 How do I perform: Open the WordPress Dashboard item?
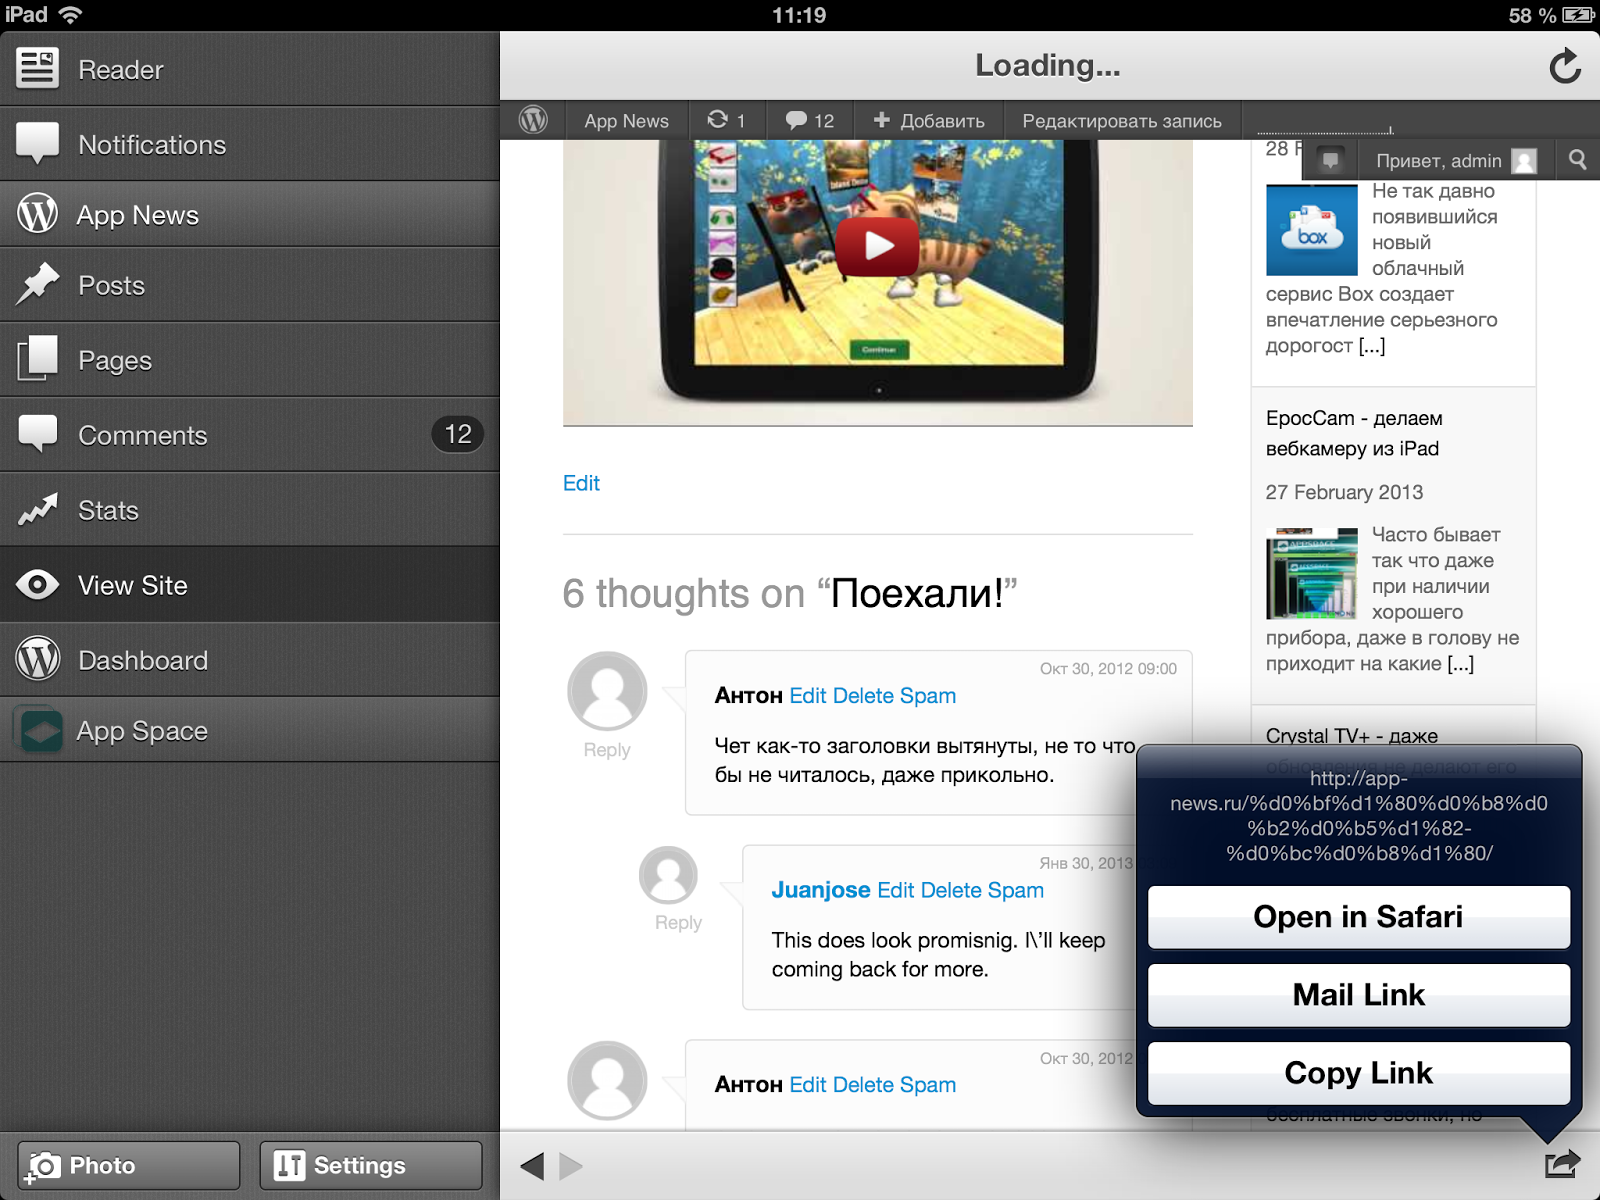tap(249, 660)
